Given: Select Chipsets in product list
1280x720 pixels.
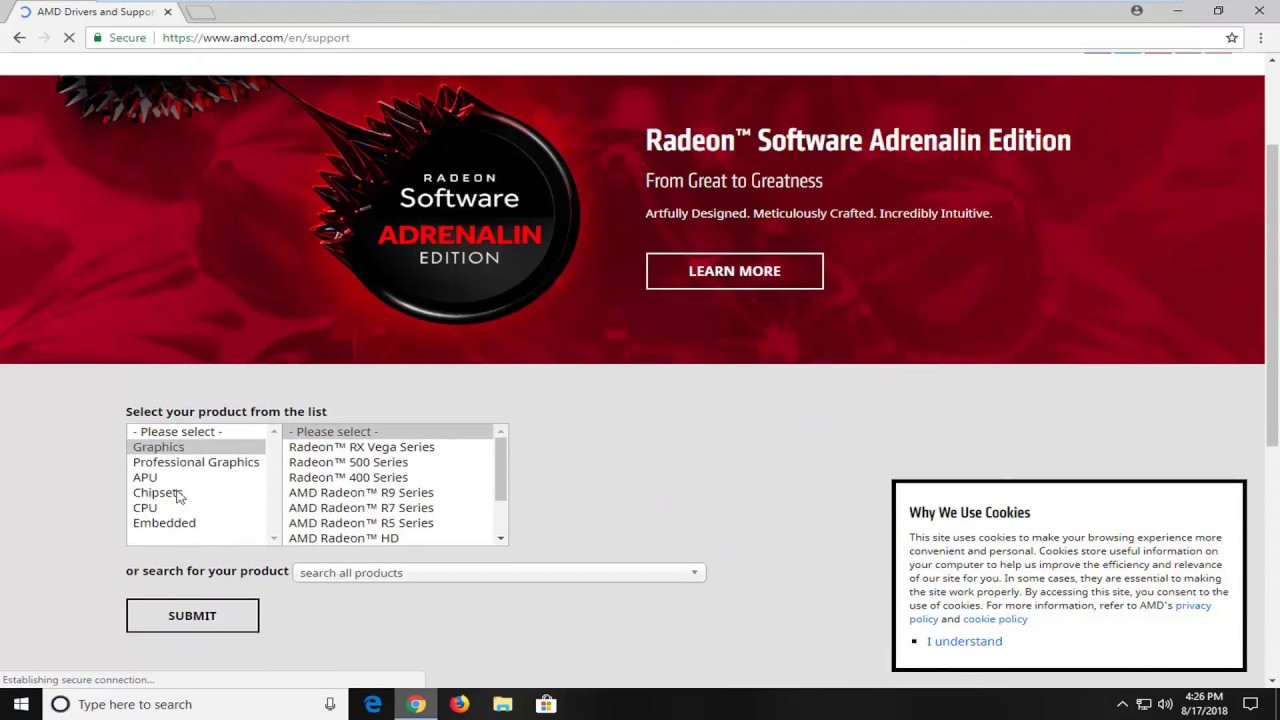Looking at the screenshot, I should click(198, 492).
